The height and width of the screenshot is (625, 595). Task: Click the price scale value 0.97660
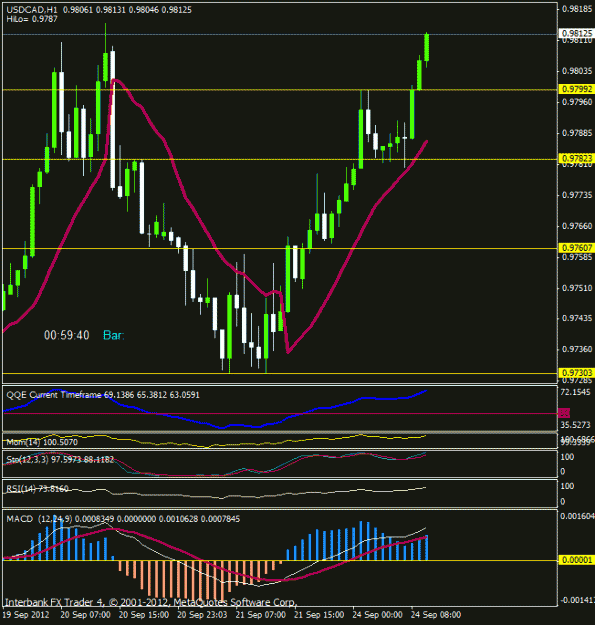coord(577,226)
